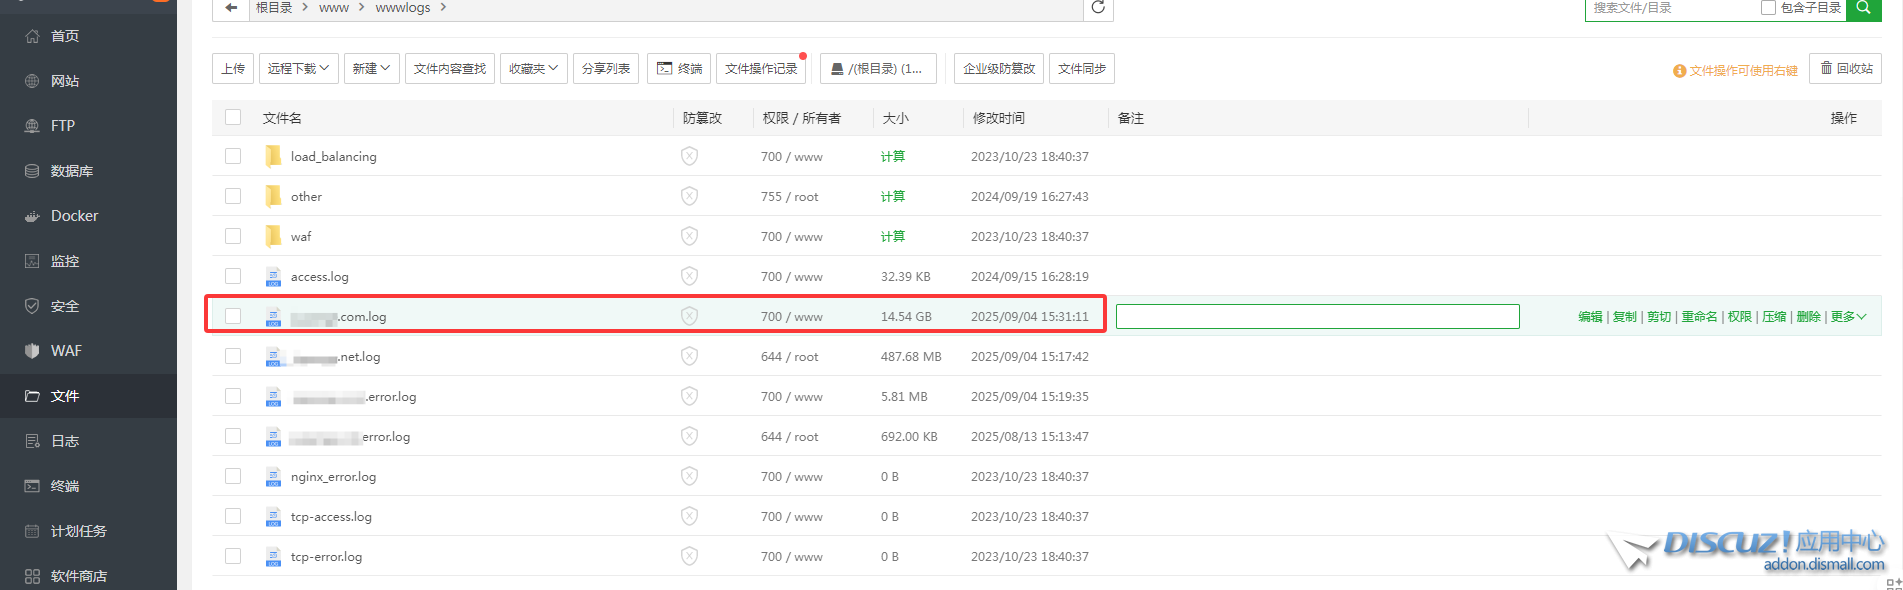This screenshot has height=590, width=1903.
Task: Go back with the left arrow button
Action: point(231,8)
